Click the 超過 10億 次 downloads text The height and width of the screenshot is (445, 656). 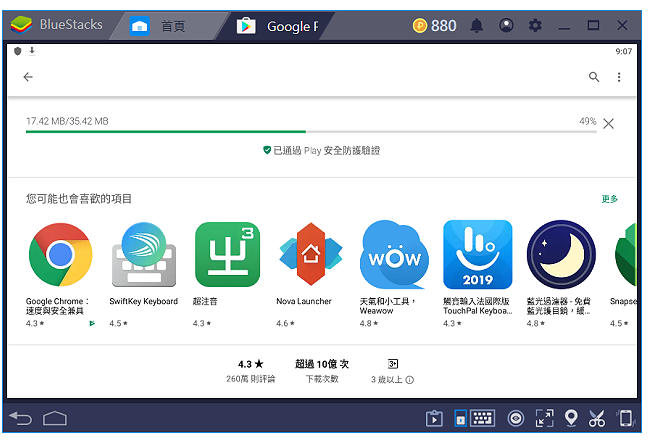point(322,364)
